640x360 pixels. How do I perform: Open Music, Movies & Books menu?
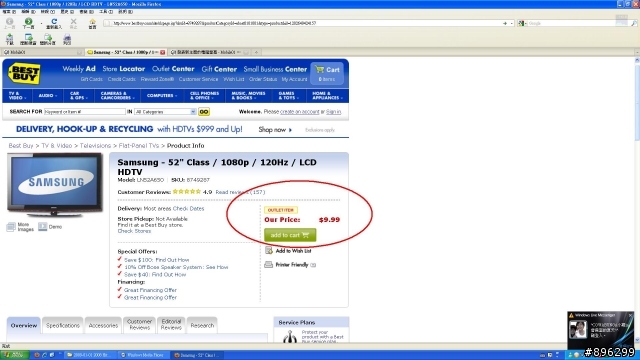click(x=248, y=96)
